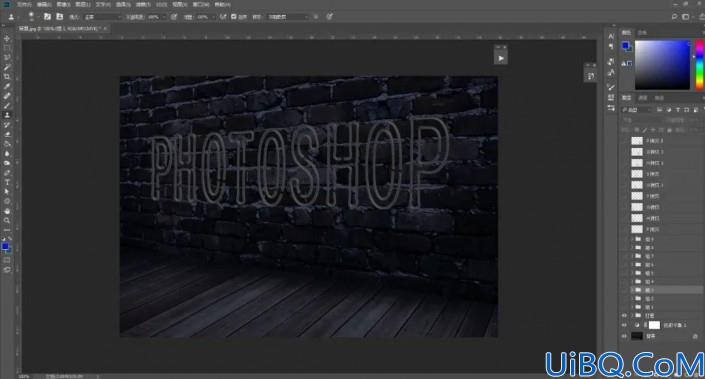Click the zoom percentage field in status bar
The image size is (705, 379).
pyautogui.click(x=23, y=376)
